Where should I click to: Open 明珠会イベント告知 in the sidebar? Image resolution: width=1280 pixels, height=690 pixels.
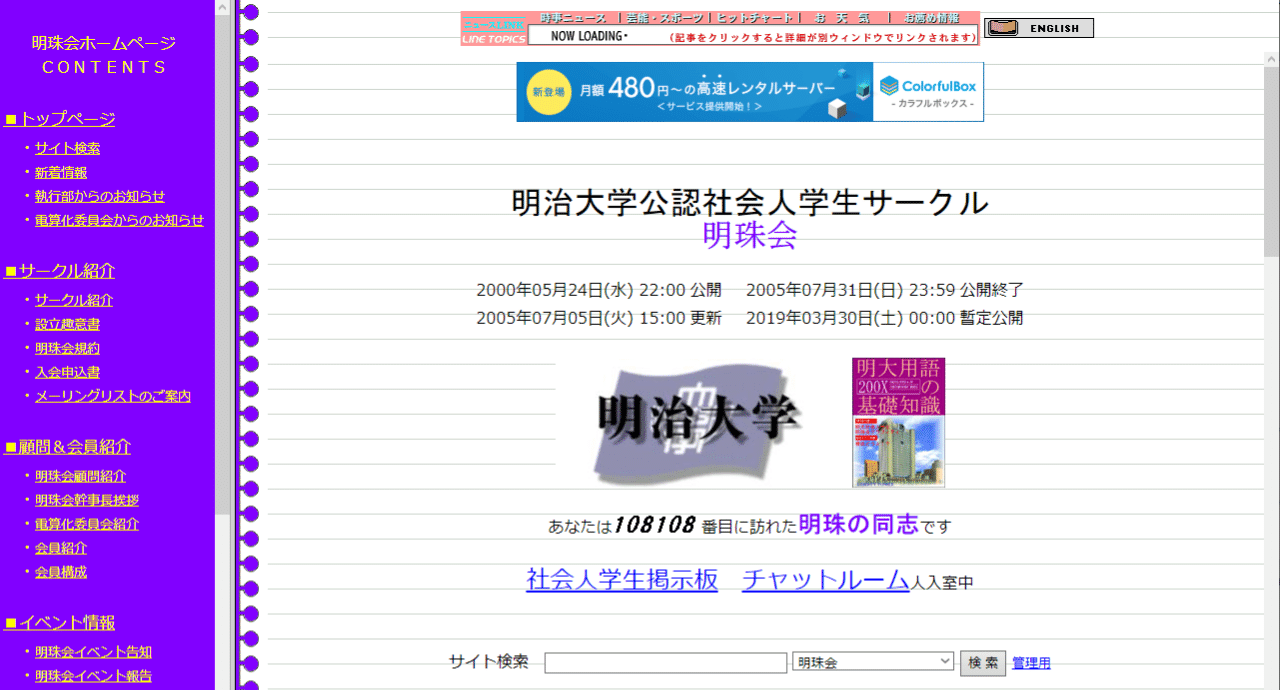click(x=93, y=652)
